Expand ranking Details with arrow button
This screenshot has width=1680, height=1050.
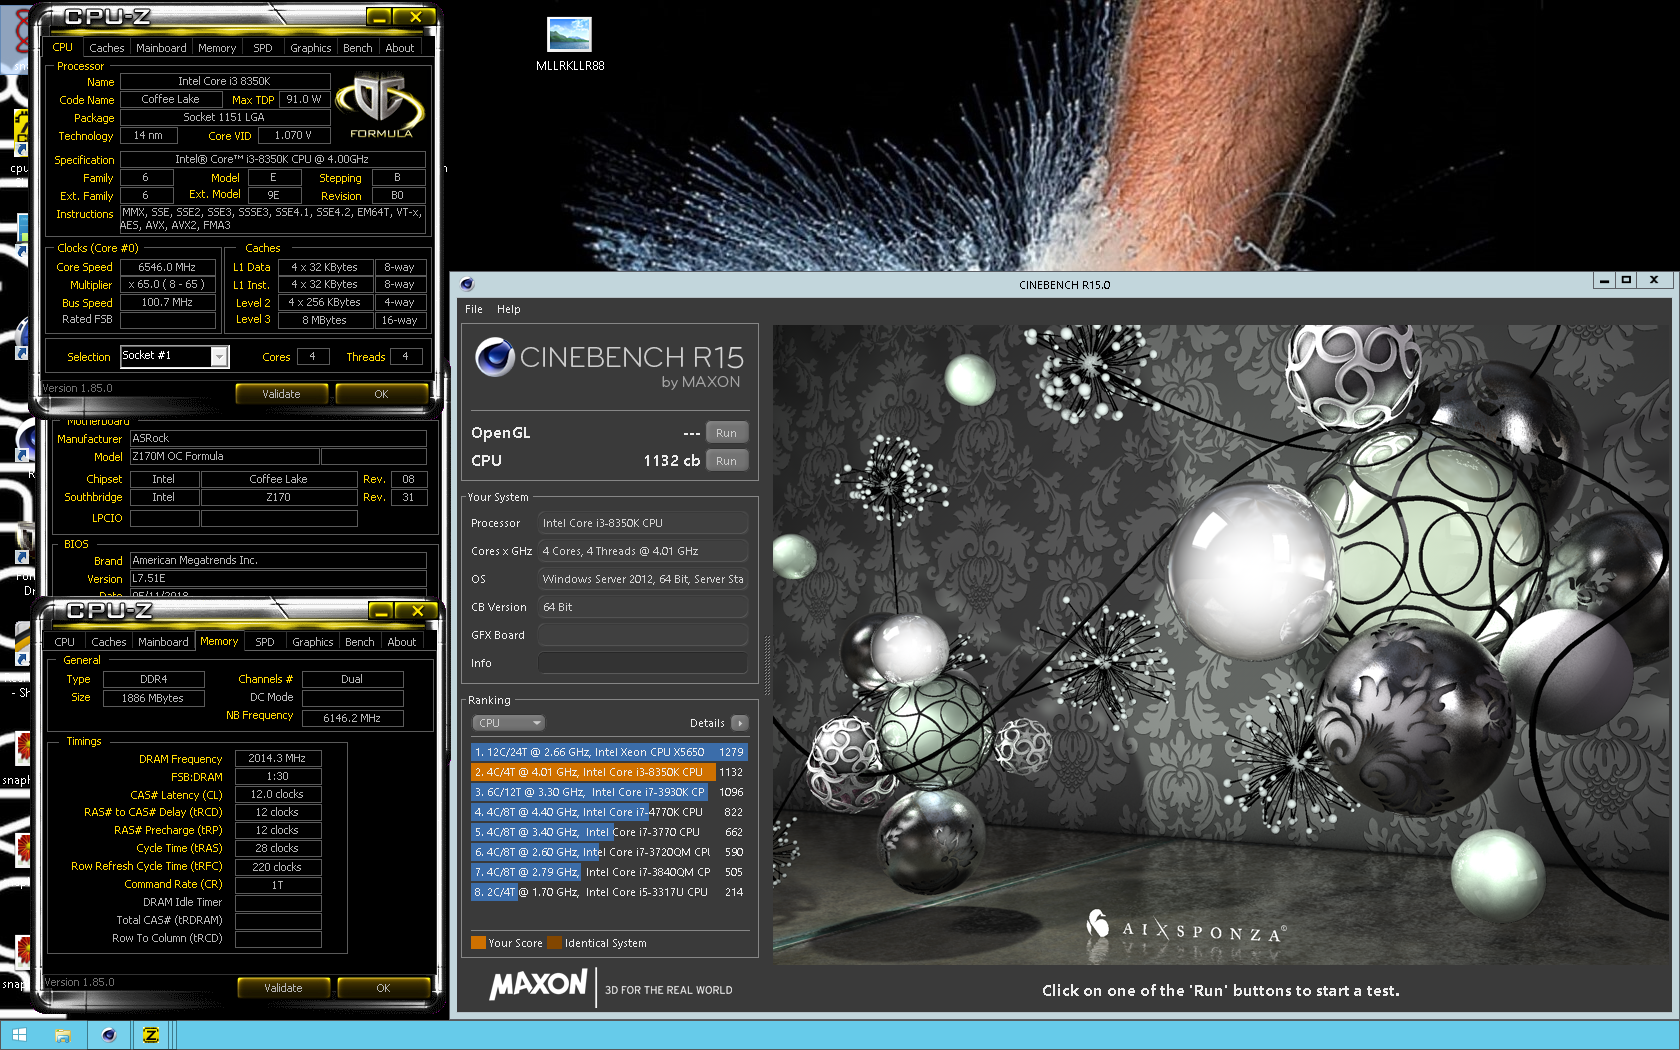tap(740, 723)
